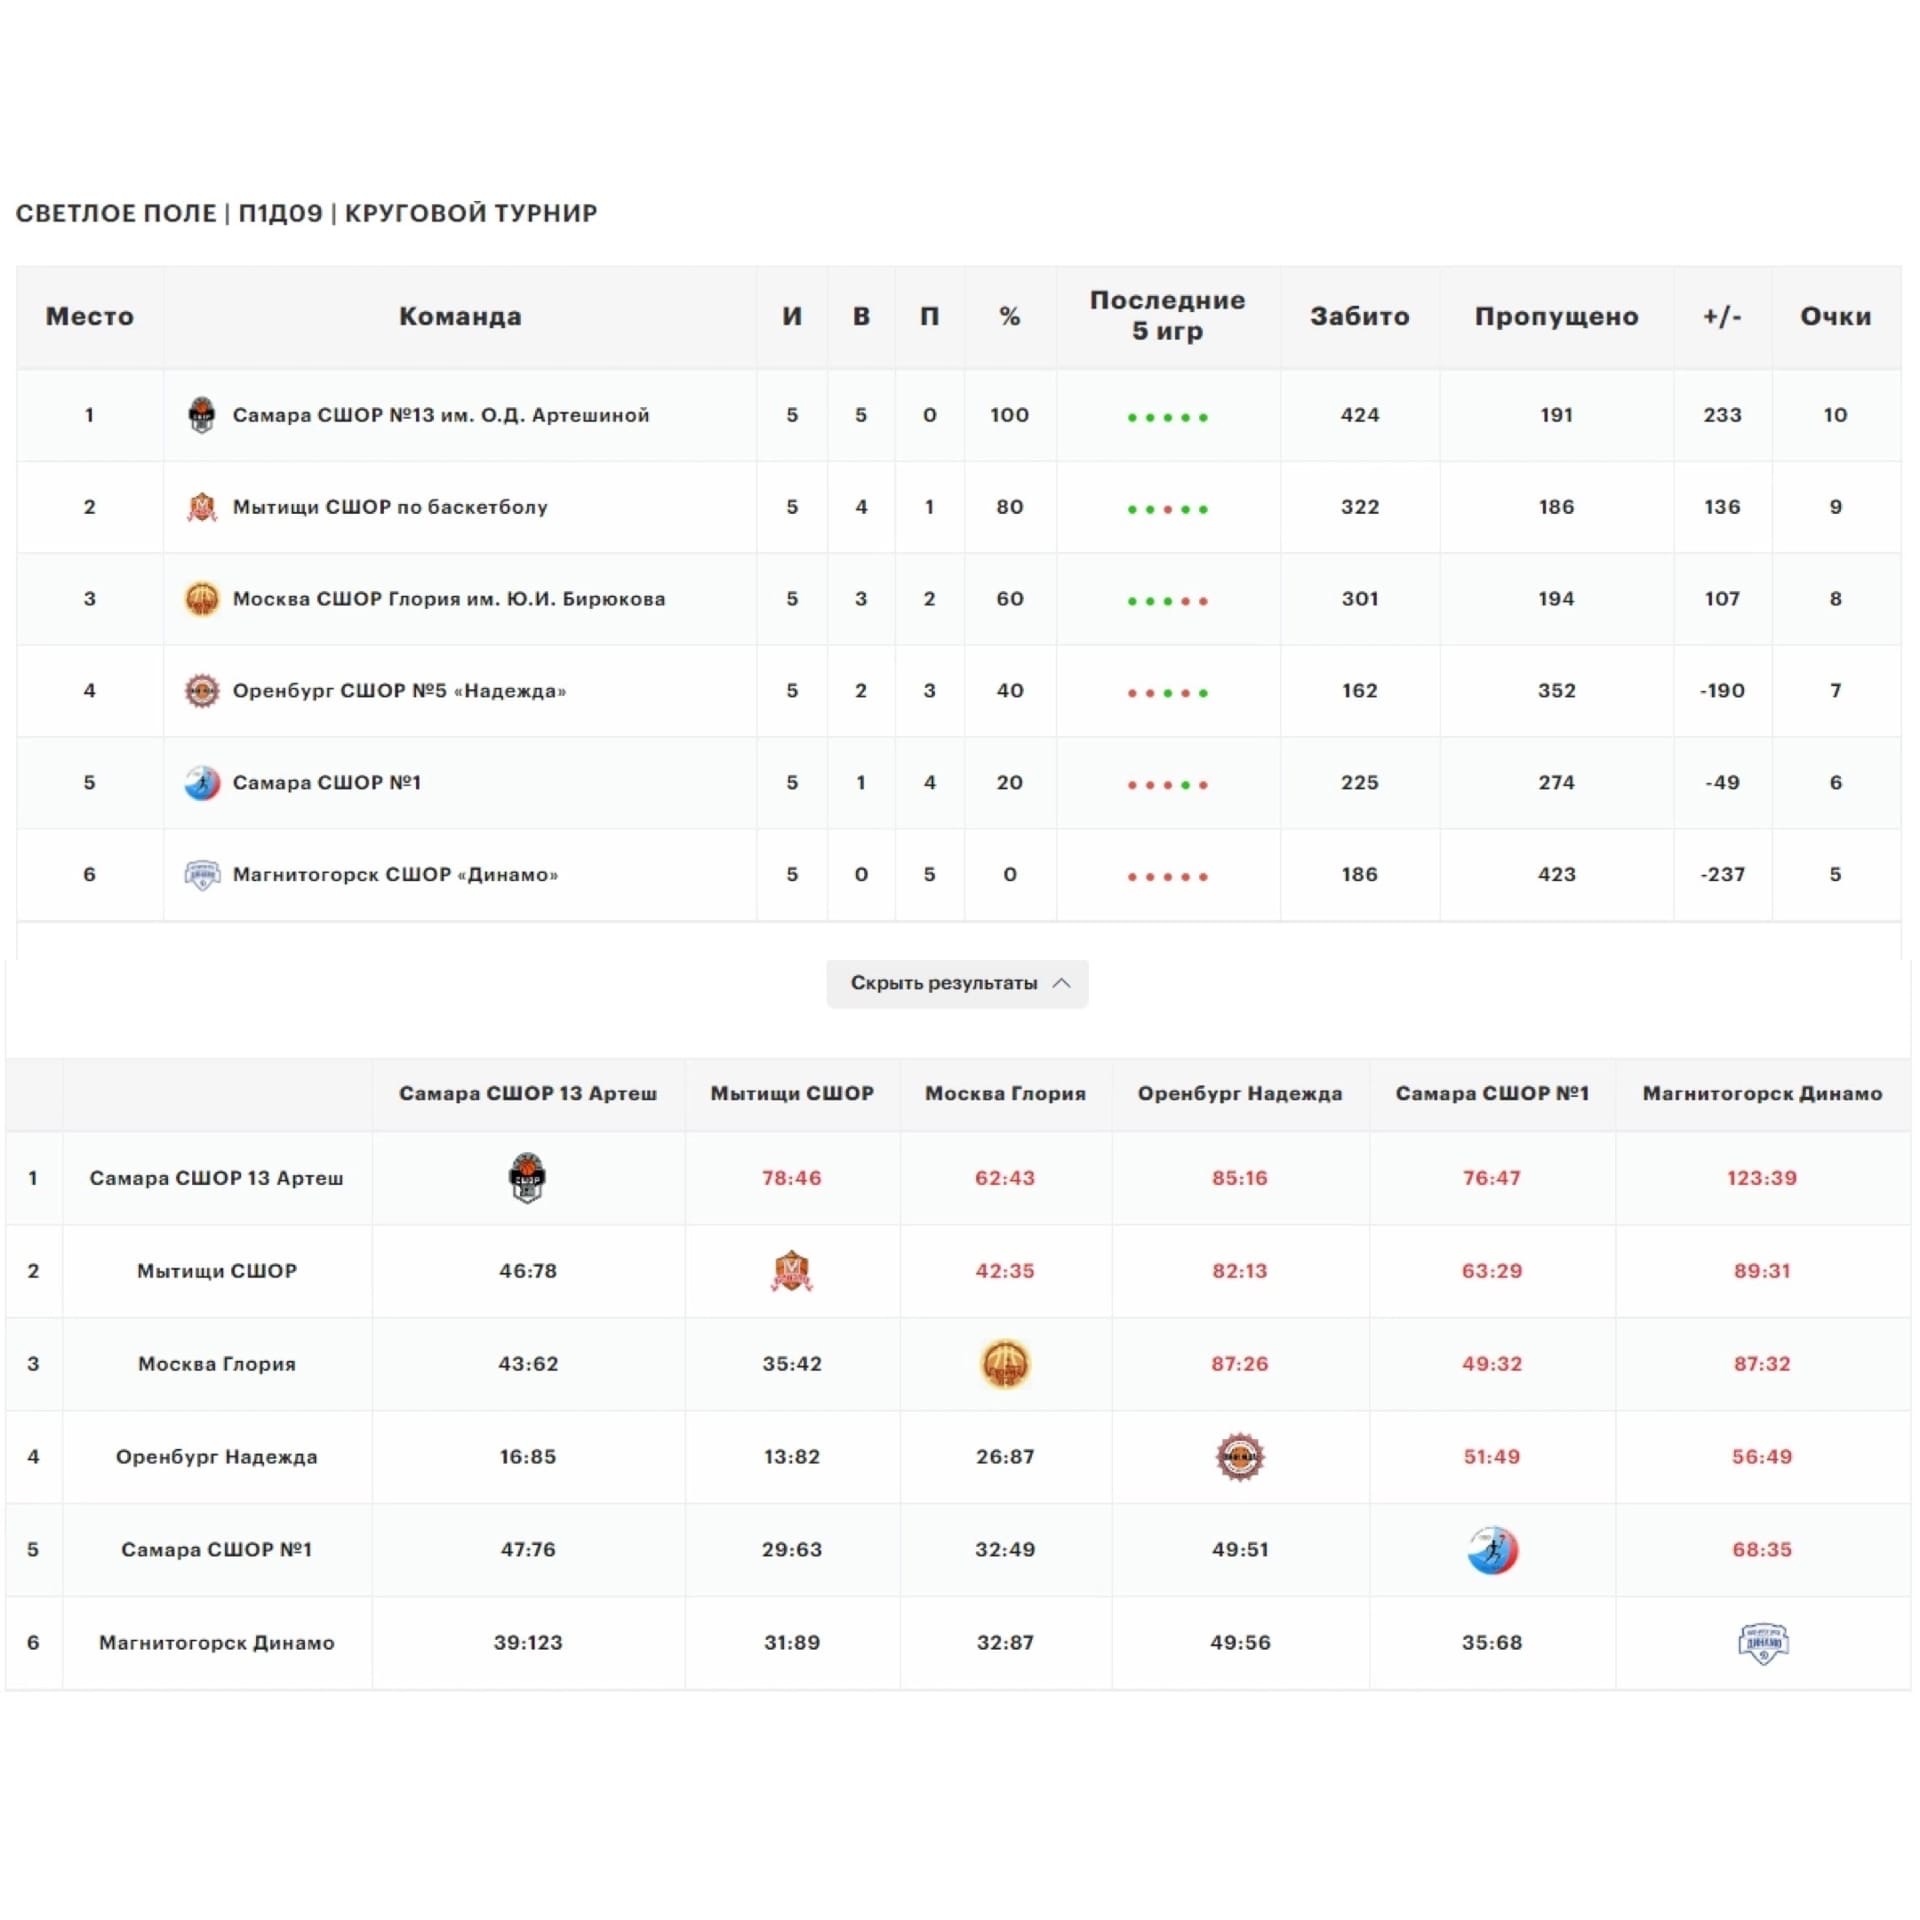The image size is (1920, 1920).
Task: Click score 43:62 in Москва Глория row
Action: point(528,1365)
